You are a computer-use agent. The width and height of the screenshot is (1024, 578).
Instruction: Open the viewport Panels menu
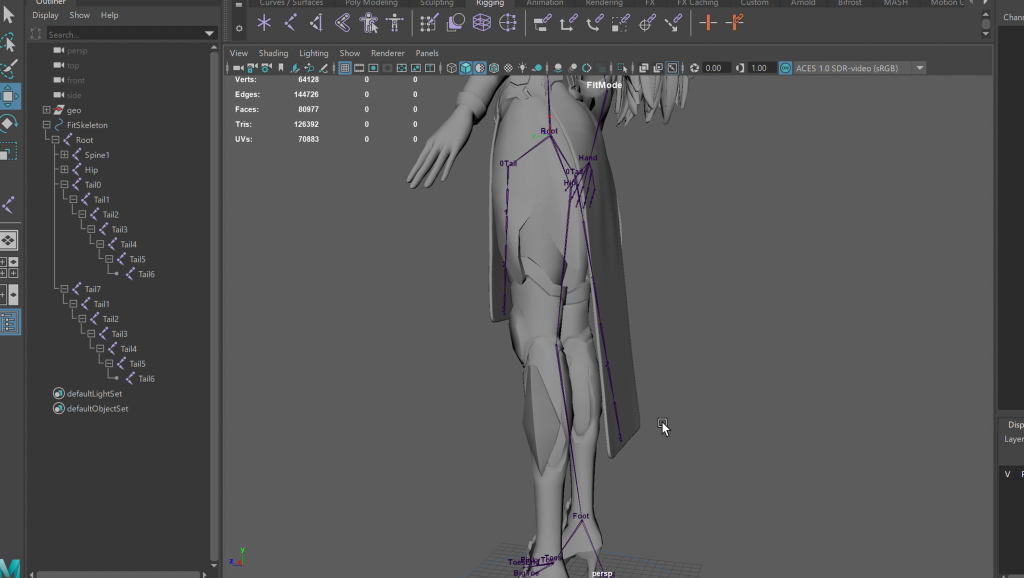[427, 53]
